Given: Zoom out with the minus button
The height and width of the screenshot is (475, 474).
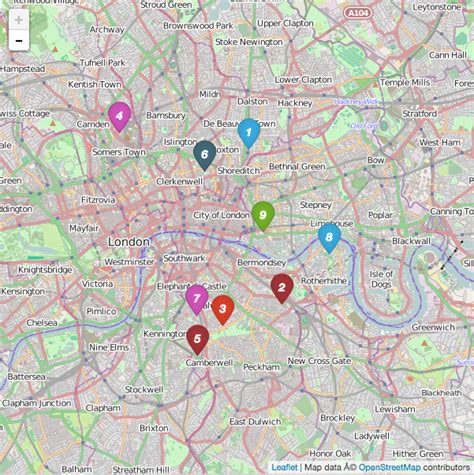Looking at the screenshot, I should 19,40.
